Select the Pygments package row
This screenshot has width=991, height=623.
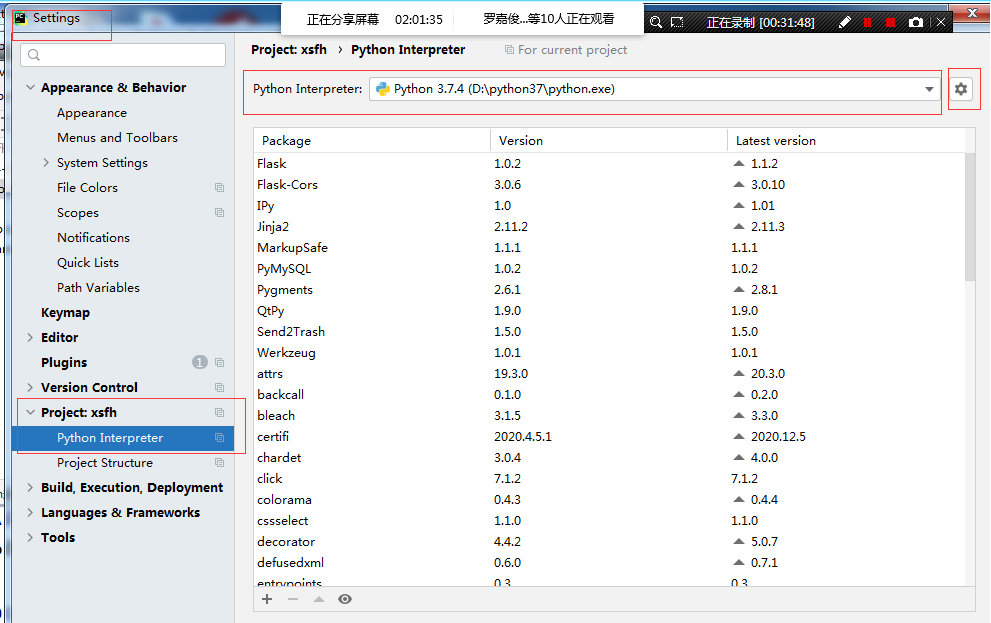(x=610, y=289)
